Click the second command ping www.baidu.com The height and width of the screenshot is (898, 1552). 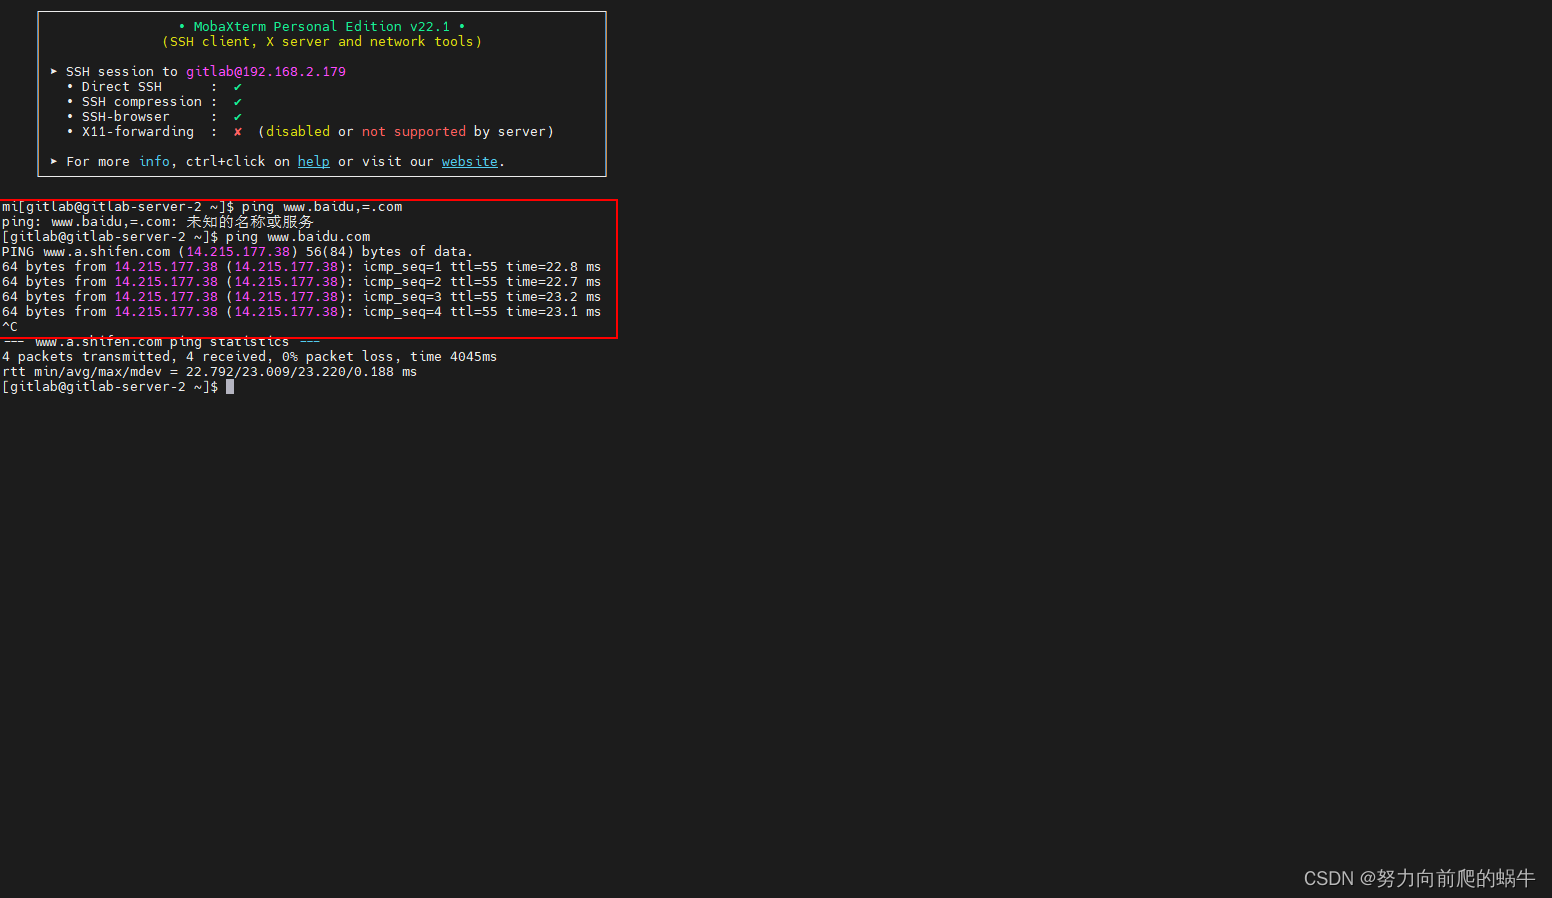click(298, 237)
